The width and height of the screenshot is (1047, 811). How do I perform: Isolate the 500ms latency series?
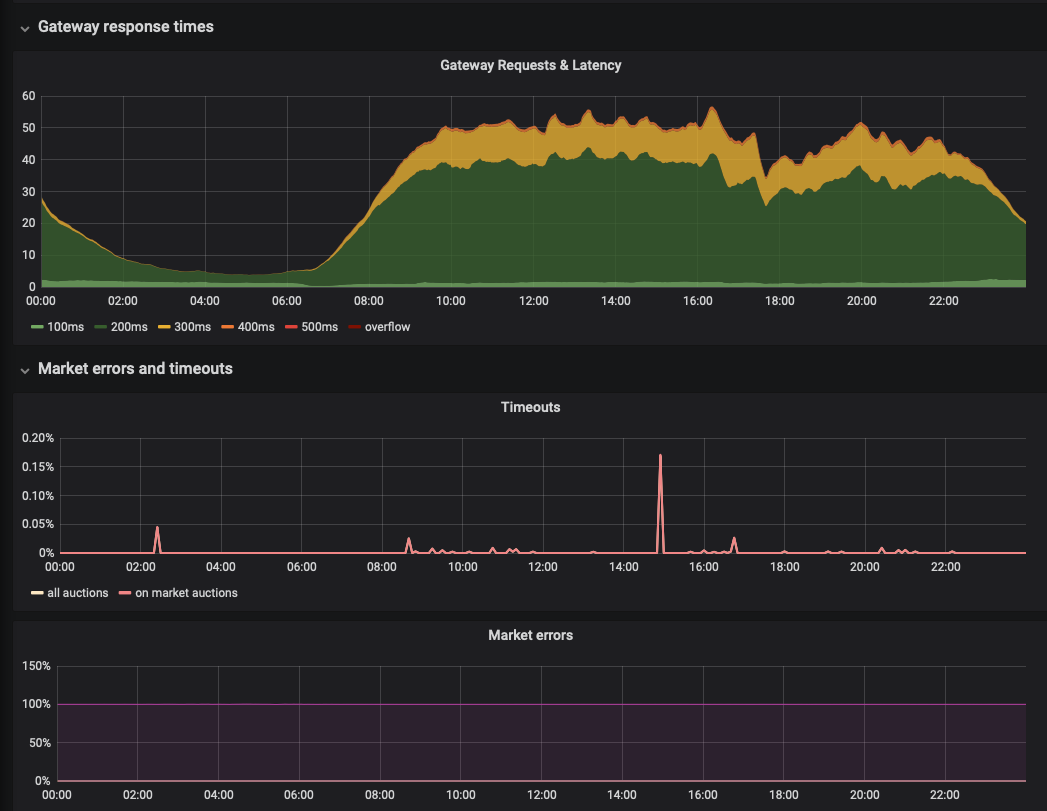[x=316, y=327]
